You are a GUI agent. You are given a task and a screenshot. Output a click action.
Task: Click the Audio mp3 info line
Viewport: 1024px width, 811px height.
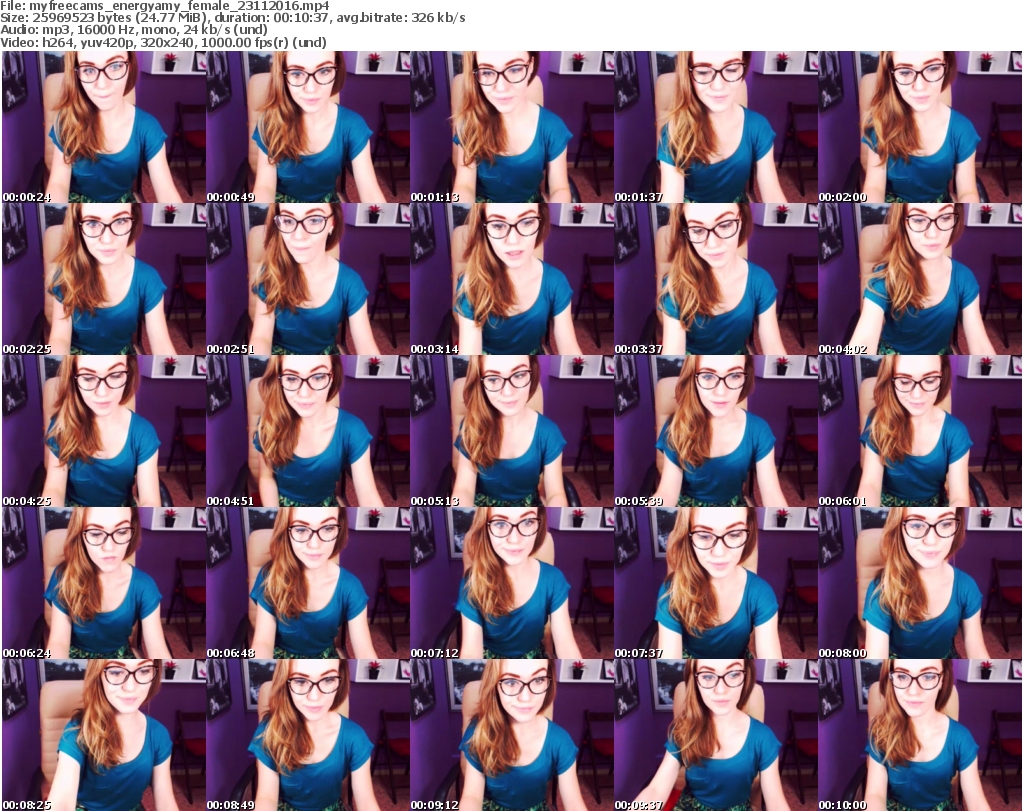pyautogui.click(x=134, y=30)
